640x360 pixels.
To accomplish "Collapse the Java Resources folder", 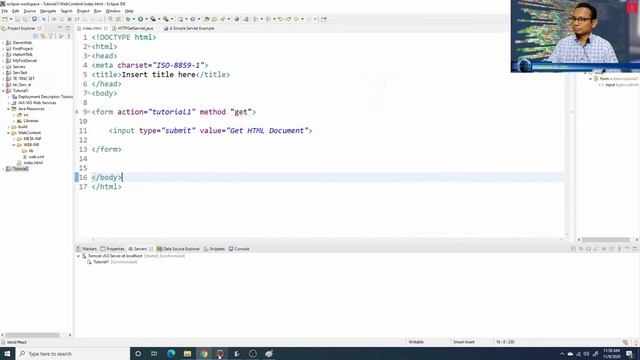I will coord(9,109).
